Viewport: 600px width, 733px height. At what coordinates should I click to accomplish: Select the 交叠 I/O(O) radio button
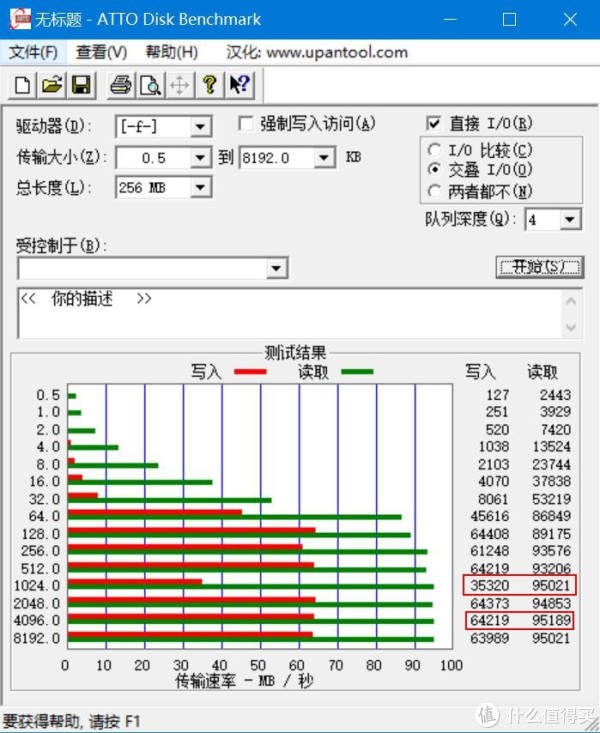coord(434,169)
